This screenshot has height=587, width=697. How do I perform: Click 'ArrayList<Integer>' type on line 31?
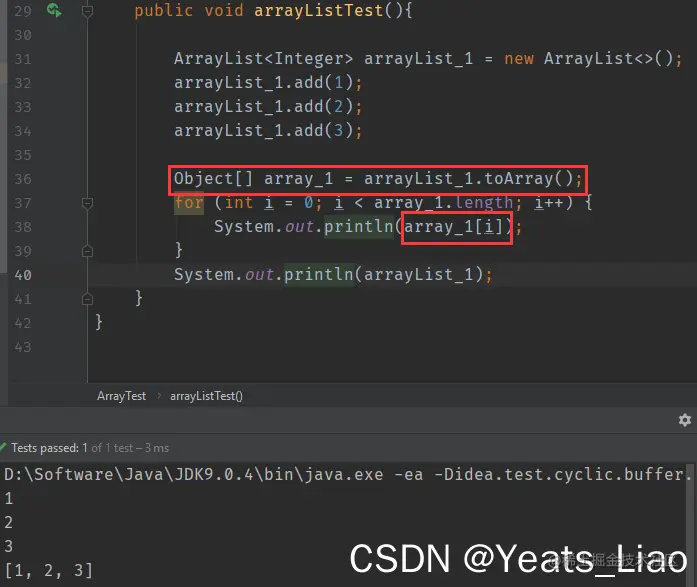pos(264,59)
